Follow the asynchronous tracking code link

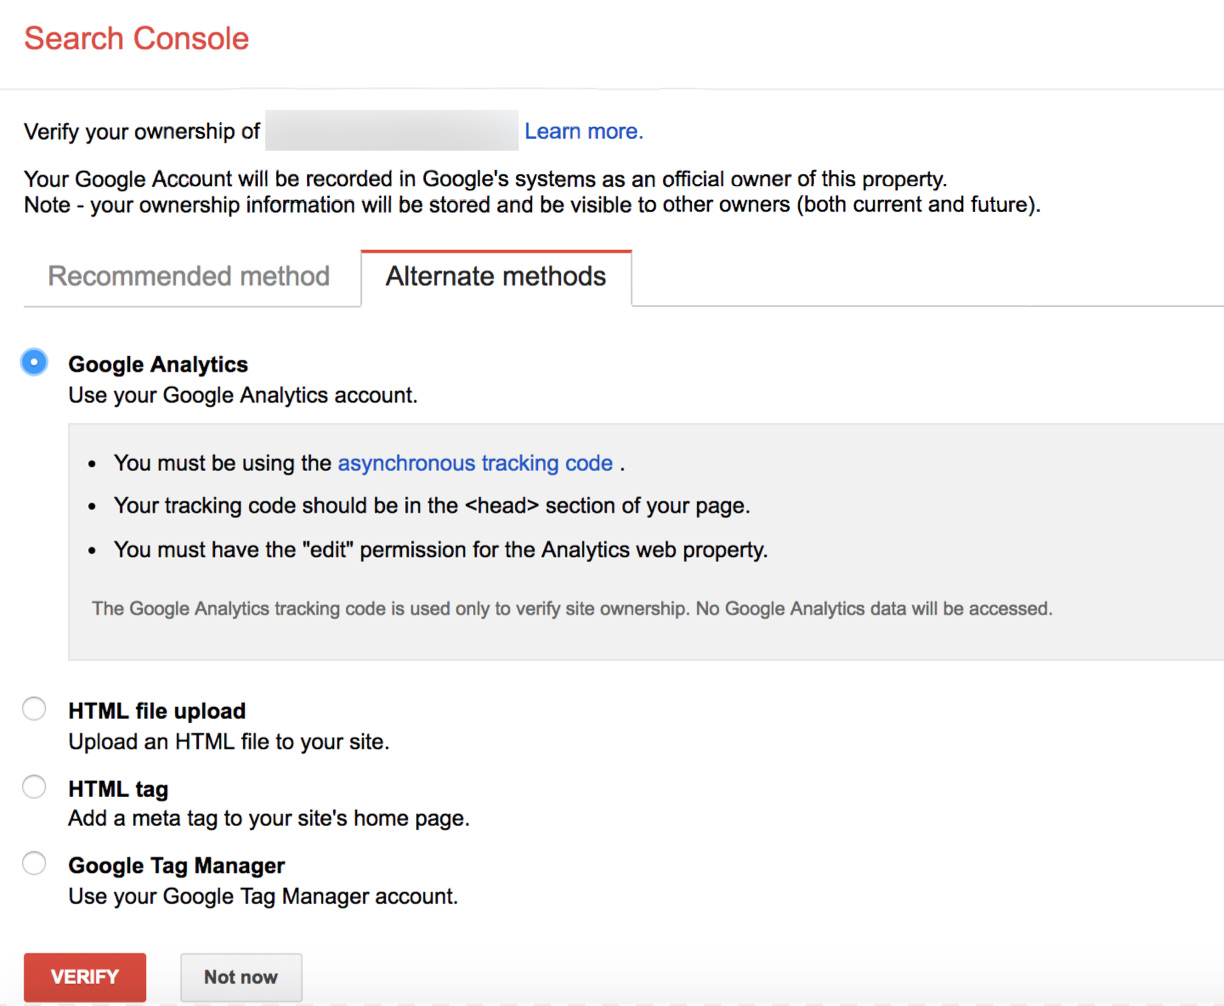click(475, 463)
